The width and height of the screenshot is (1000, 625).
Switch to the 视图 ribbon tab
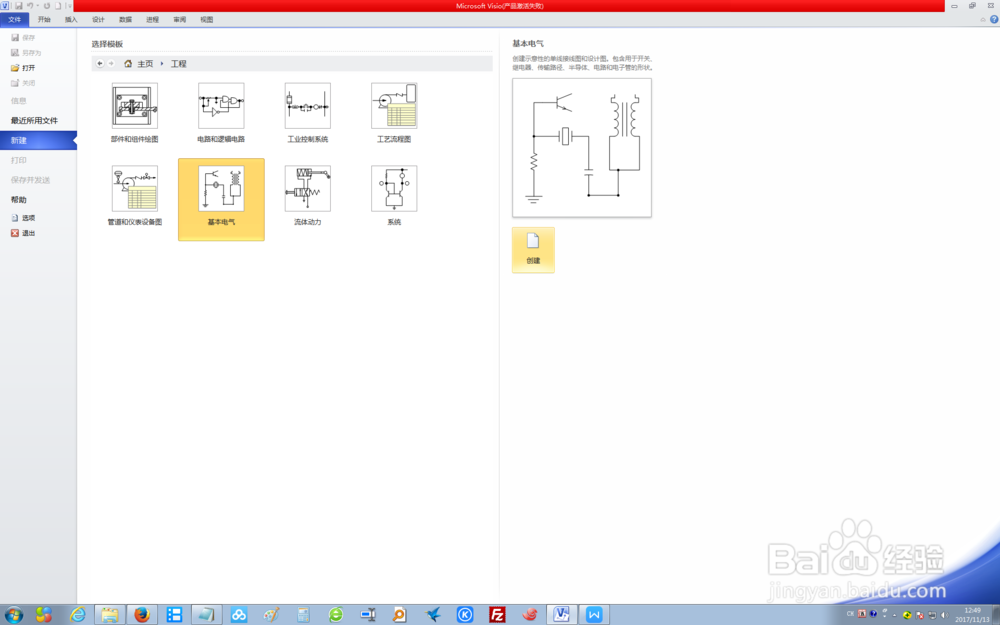(x=207, y=20)
